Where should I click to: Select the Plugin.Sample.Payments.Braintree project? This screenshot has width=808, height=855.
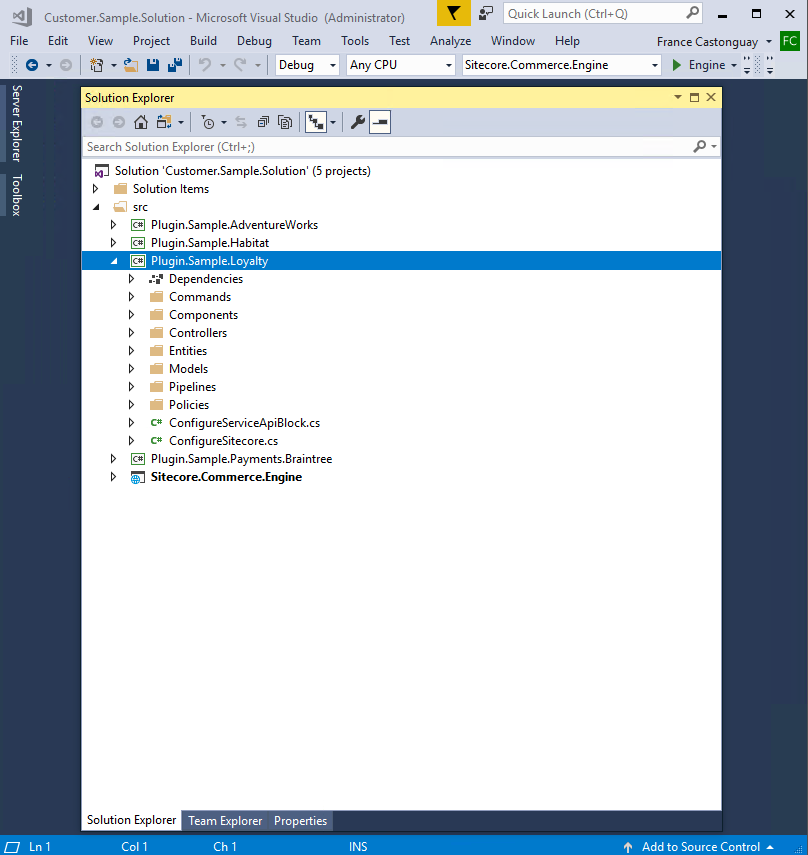point(242,459)
